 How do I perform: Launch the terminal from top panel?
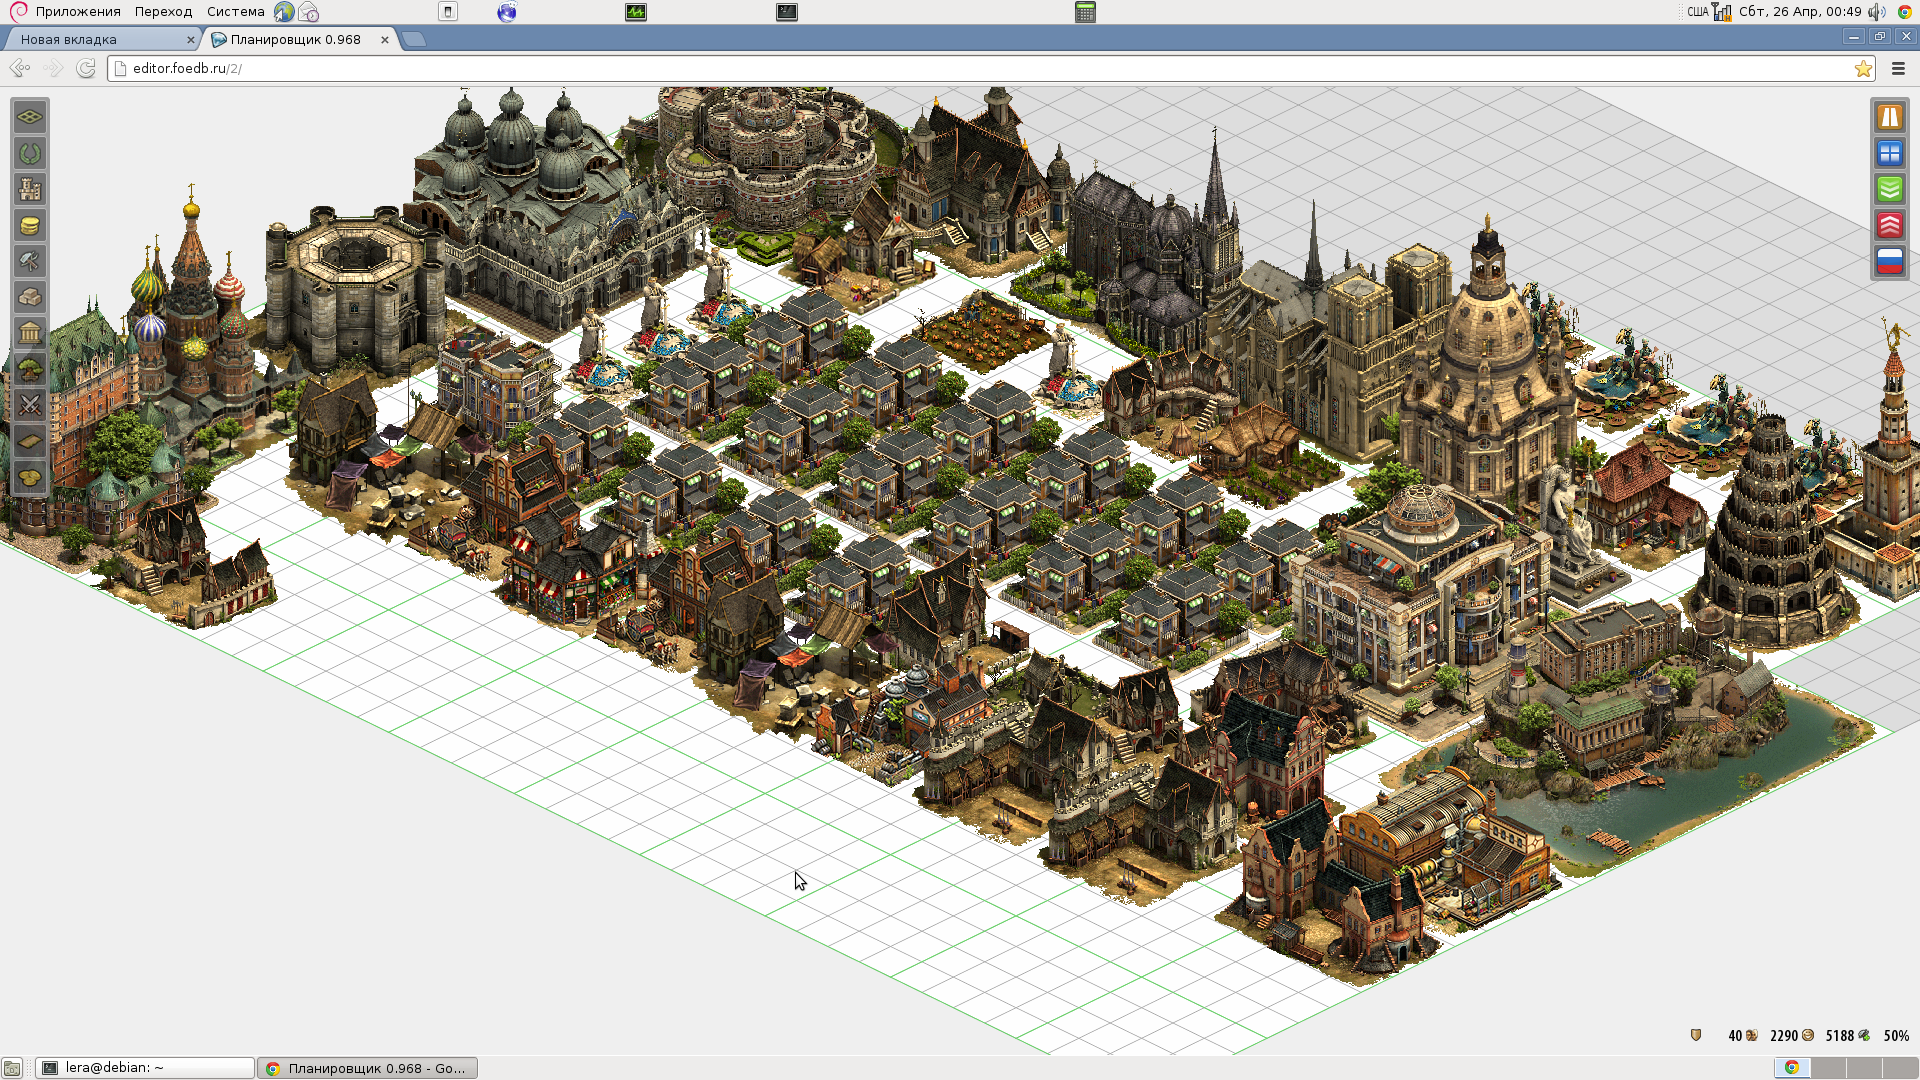coord(787,12)
